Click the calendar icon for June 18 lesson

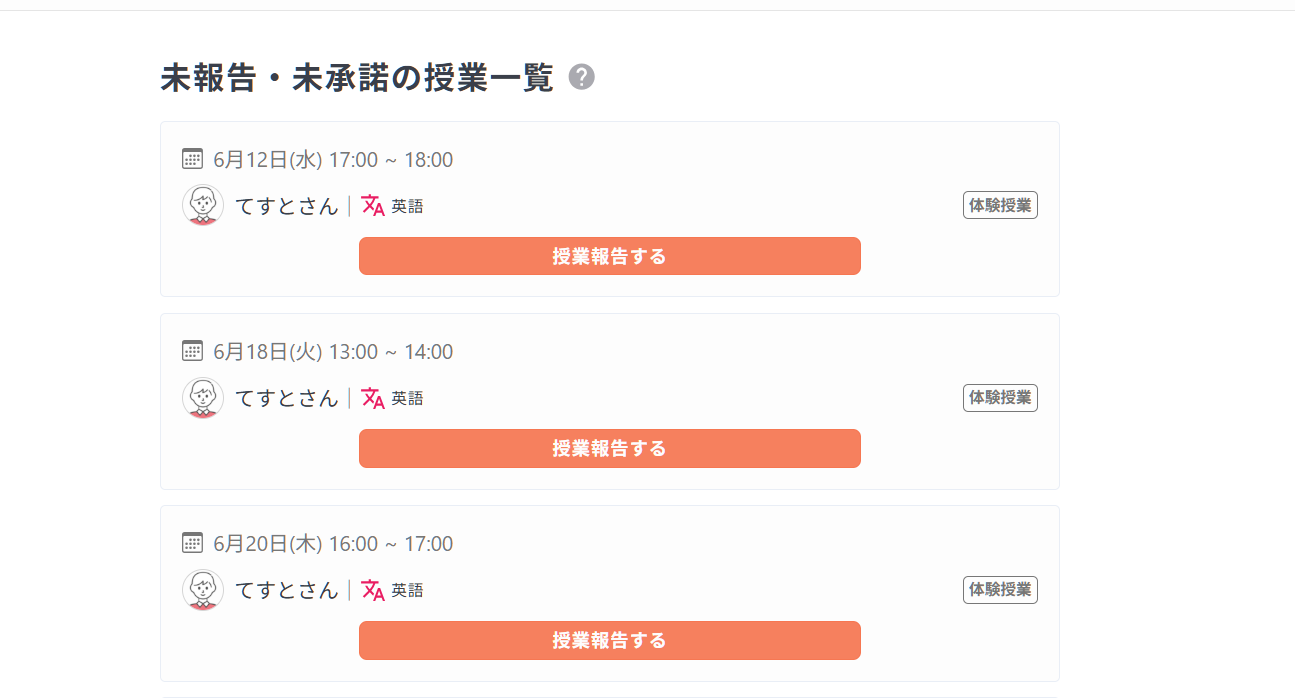point(192,351)
